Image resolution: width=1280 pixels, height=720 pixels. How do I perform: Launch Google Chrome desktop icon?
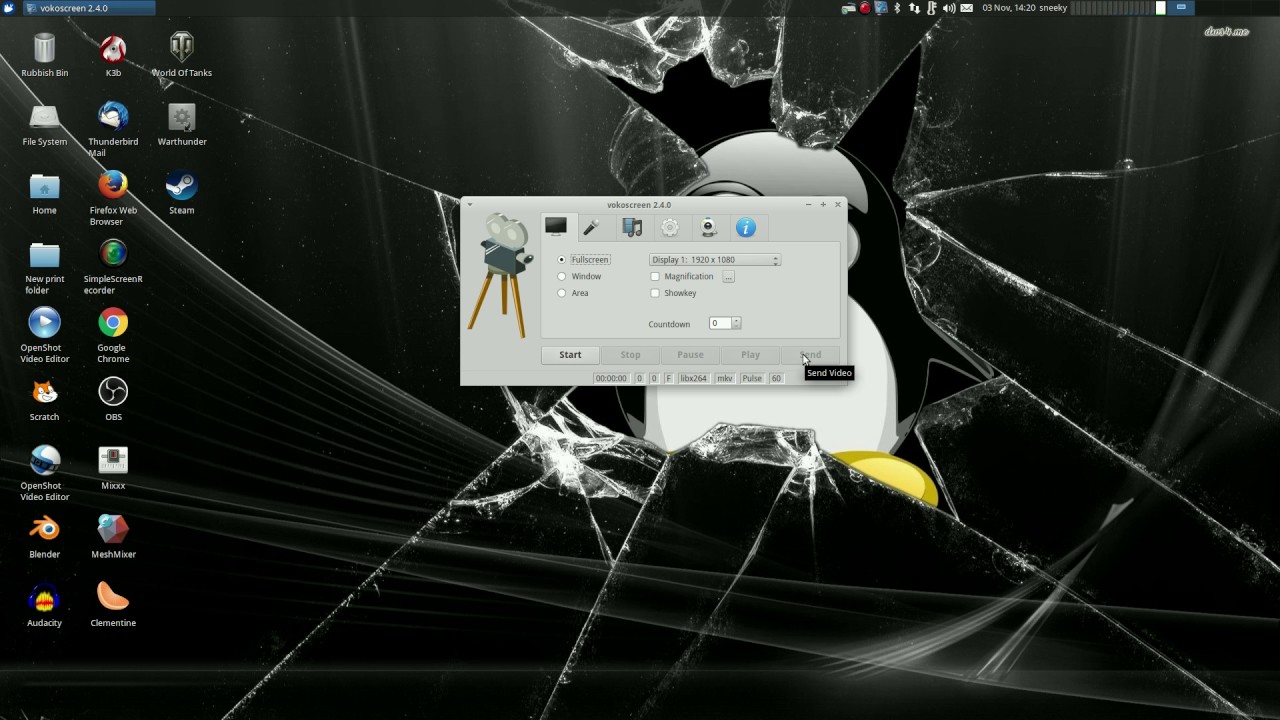(x=113, y=335)
